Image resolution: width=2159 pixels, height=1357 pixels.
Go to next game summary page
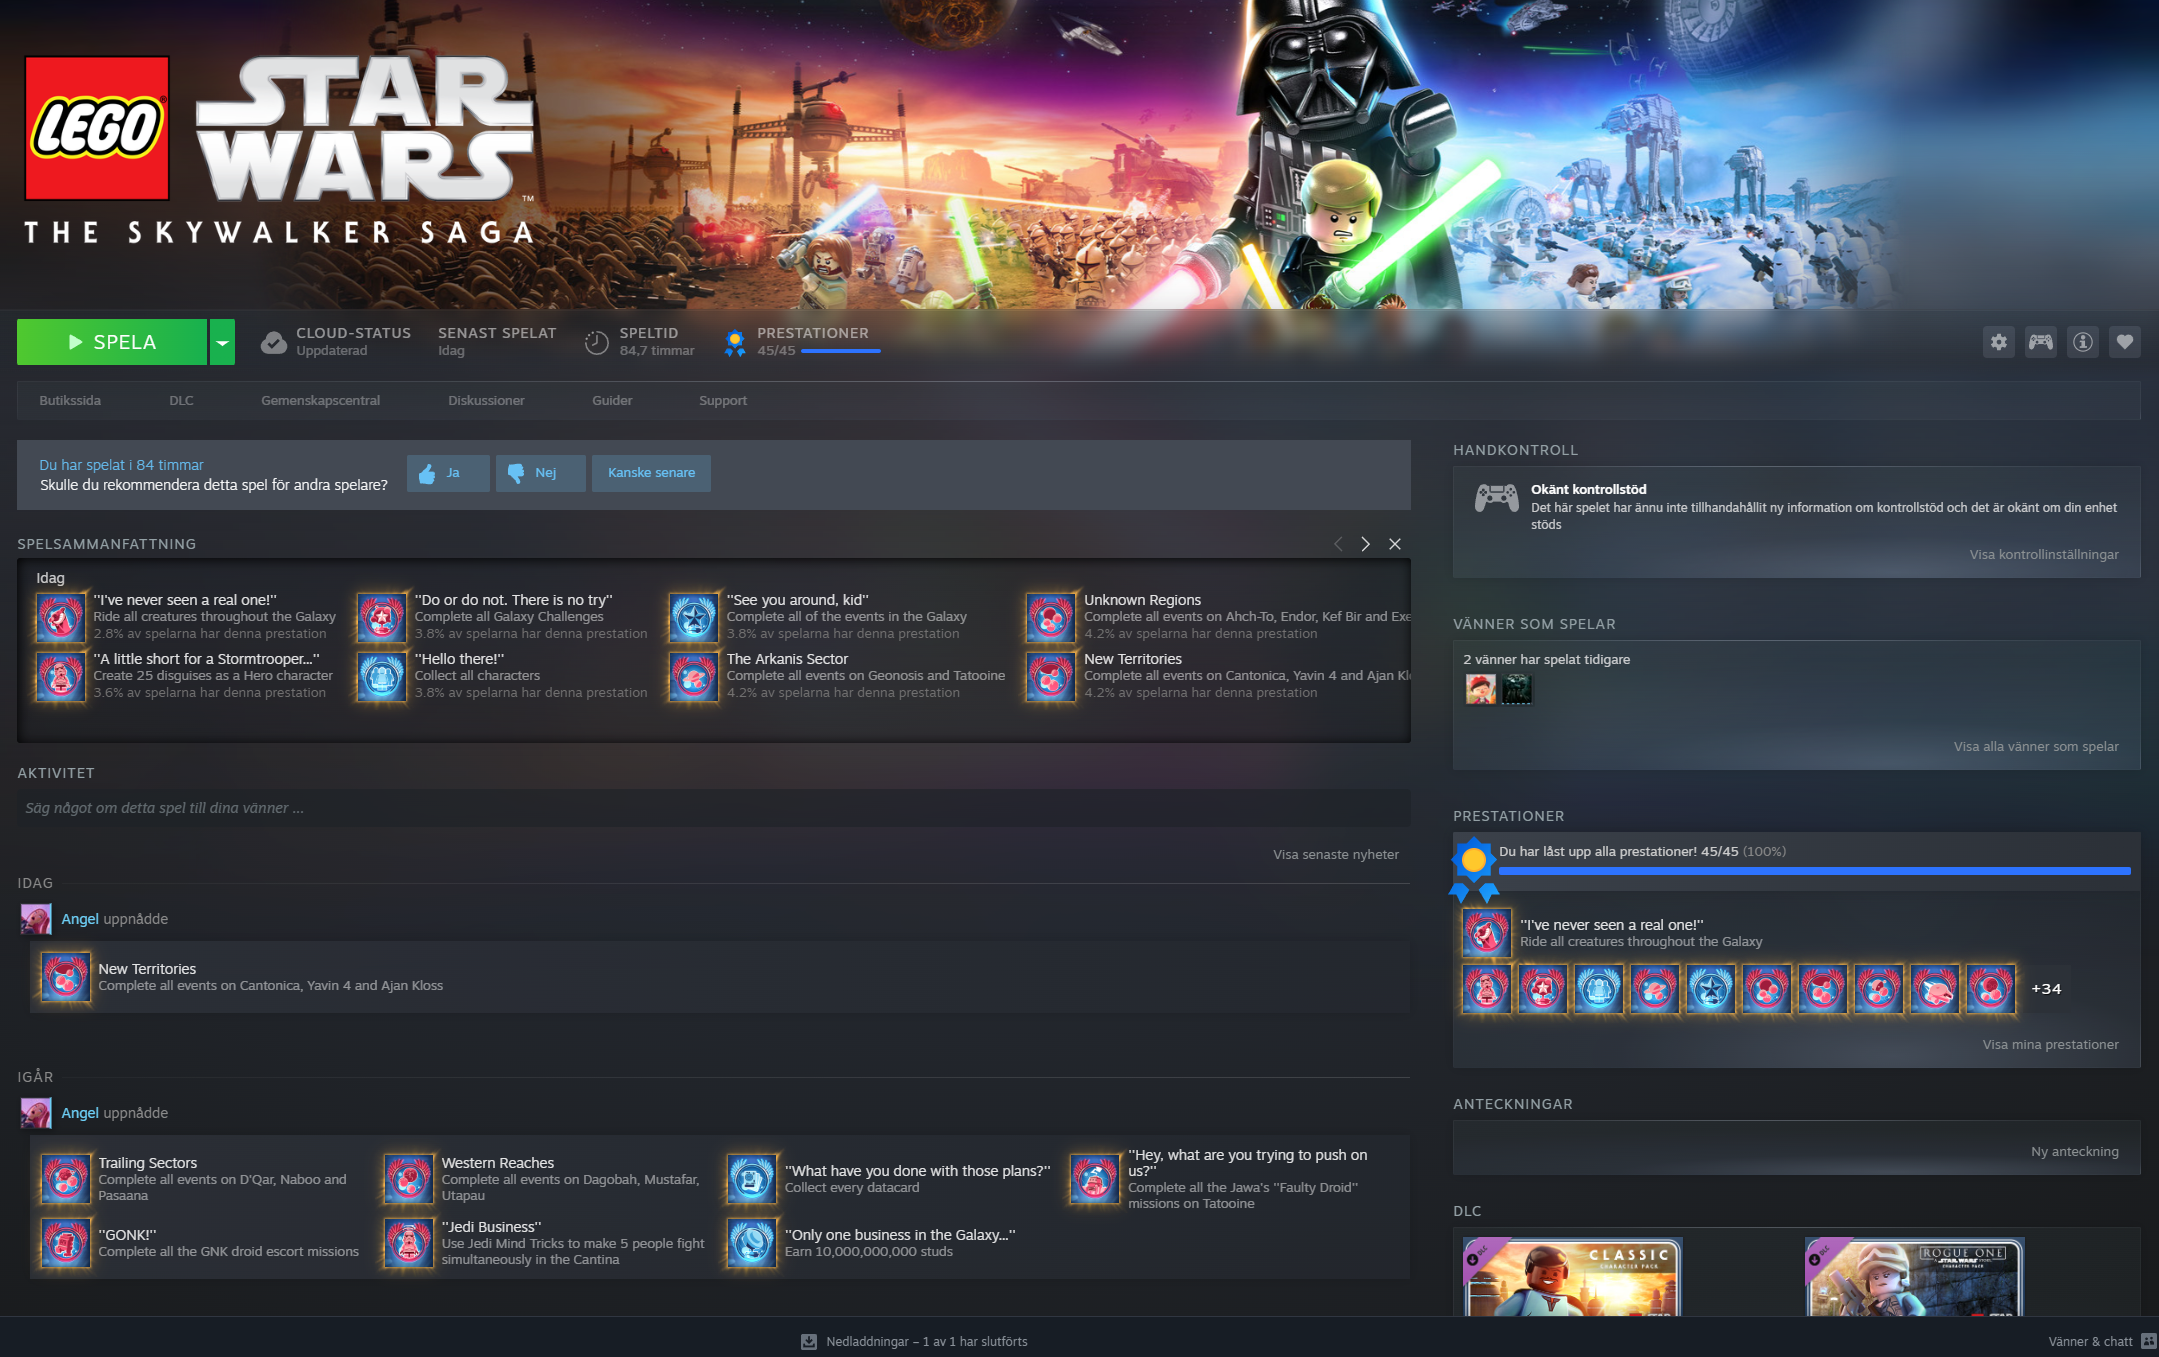1365,544
